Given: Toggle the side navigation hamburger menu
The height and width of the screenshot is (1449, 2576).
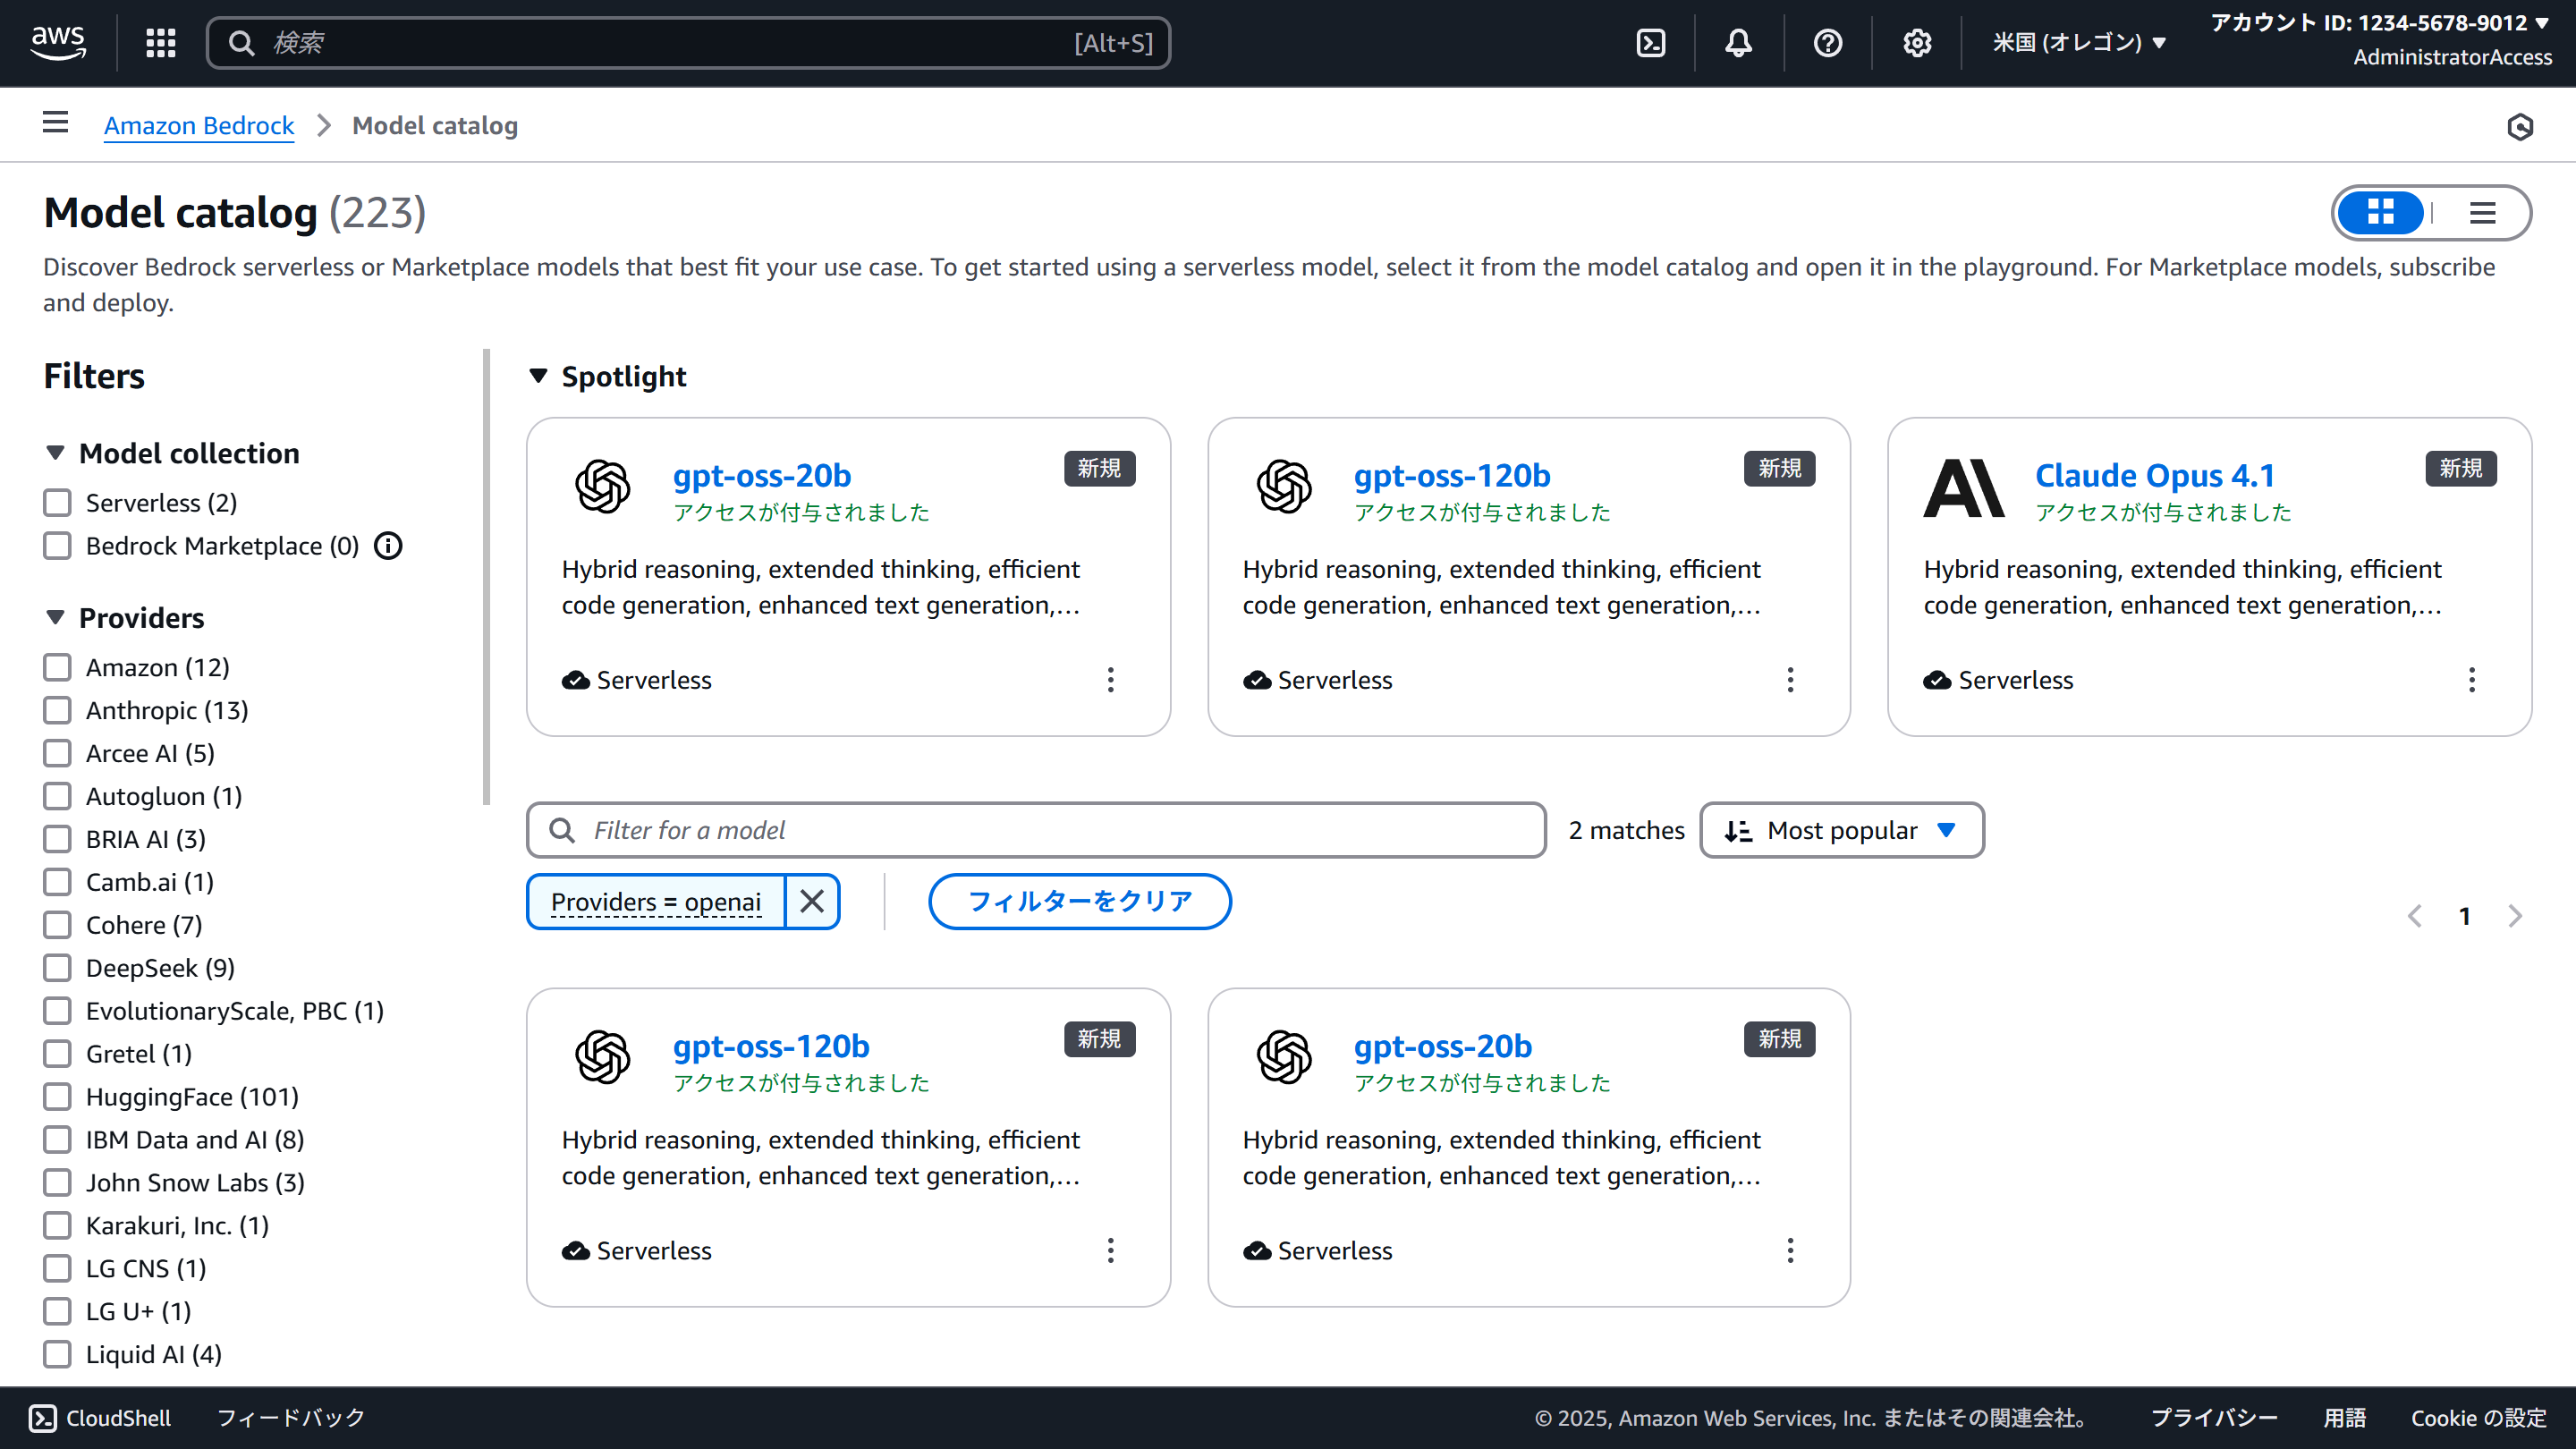Looking at the screenshot, I should pos(56,123).
